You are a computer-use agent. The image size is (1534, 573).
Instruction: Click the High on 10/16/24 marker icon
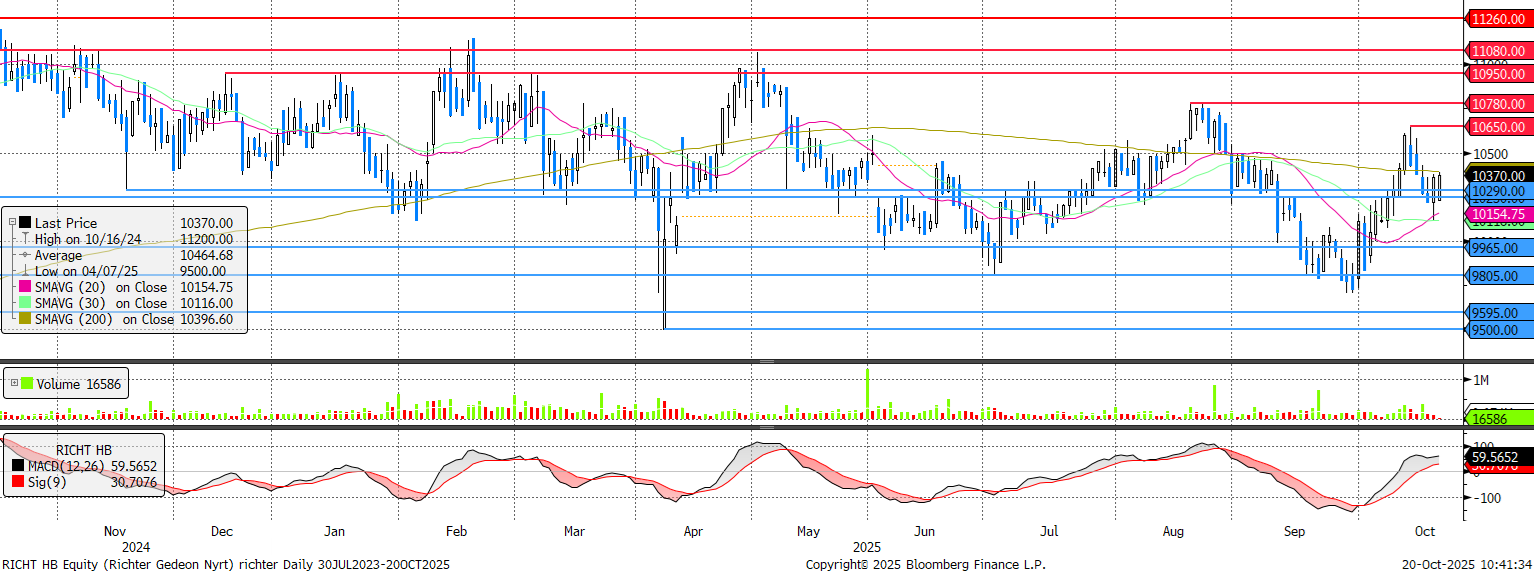(x=25, y=239)
